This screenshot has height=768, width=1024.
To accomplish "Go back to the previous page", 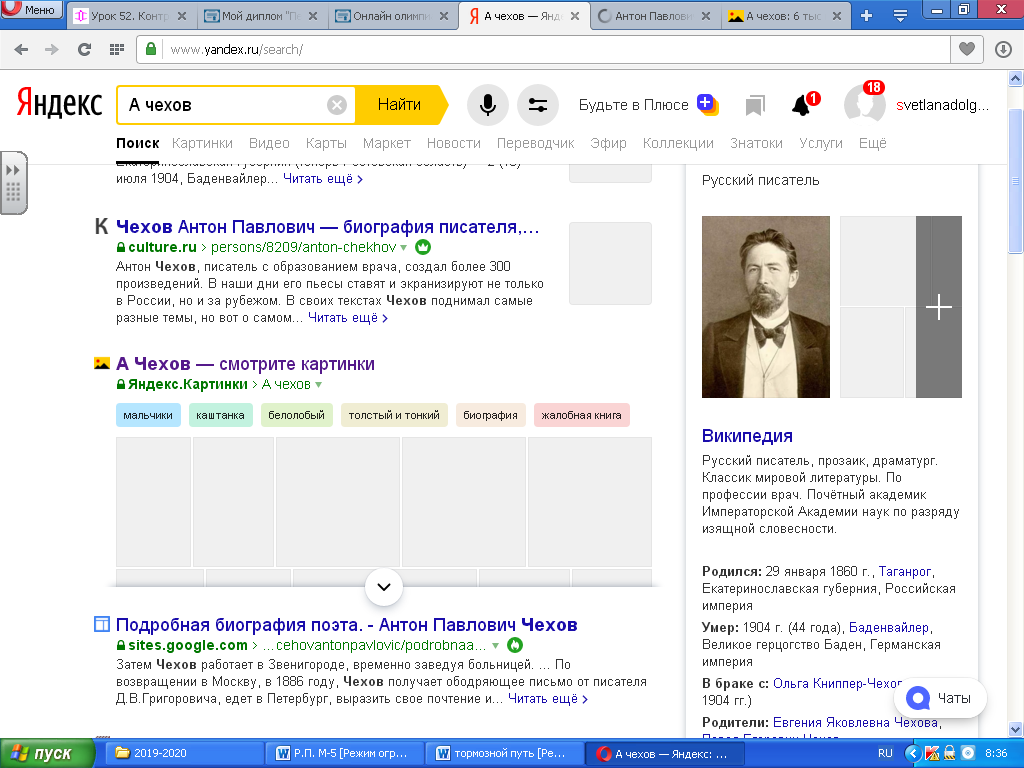I will (21, 50).
